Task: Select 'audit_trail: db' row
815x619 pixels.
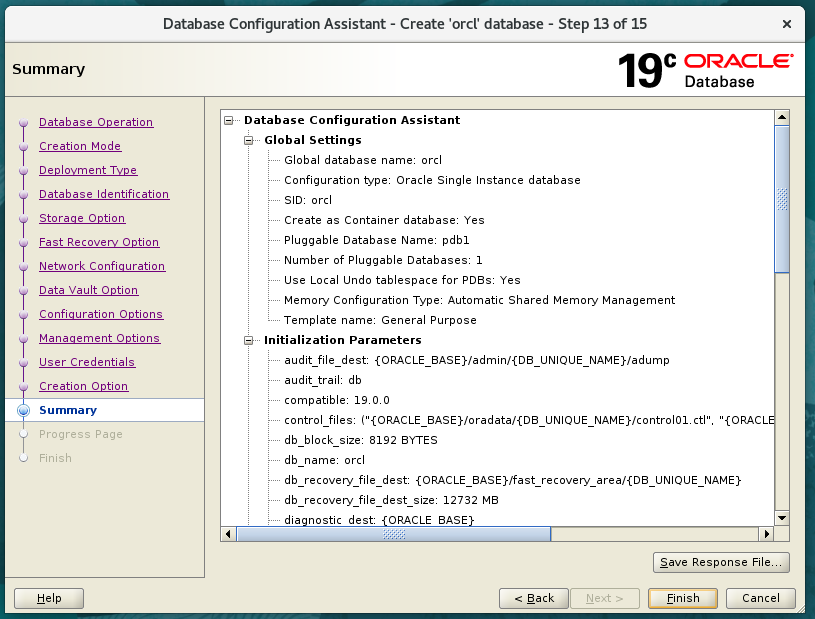Action: tap(323, 380)
